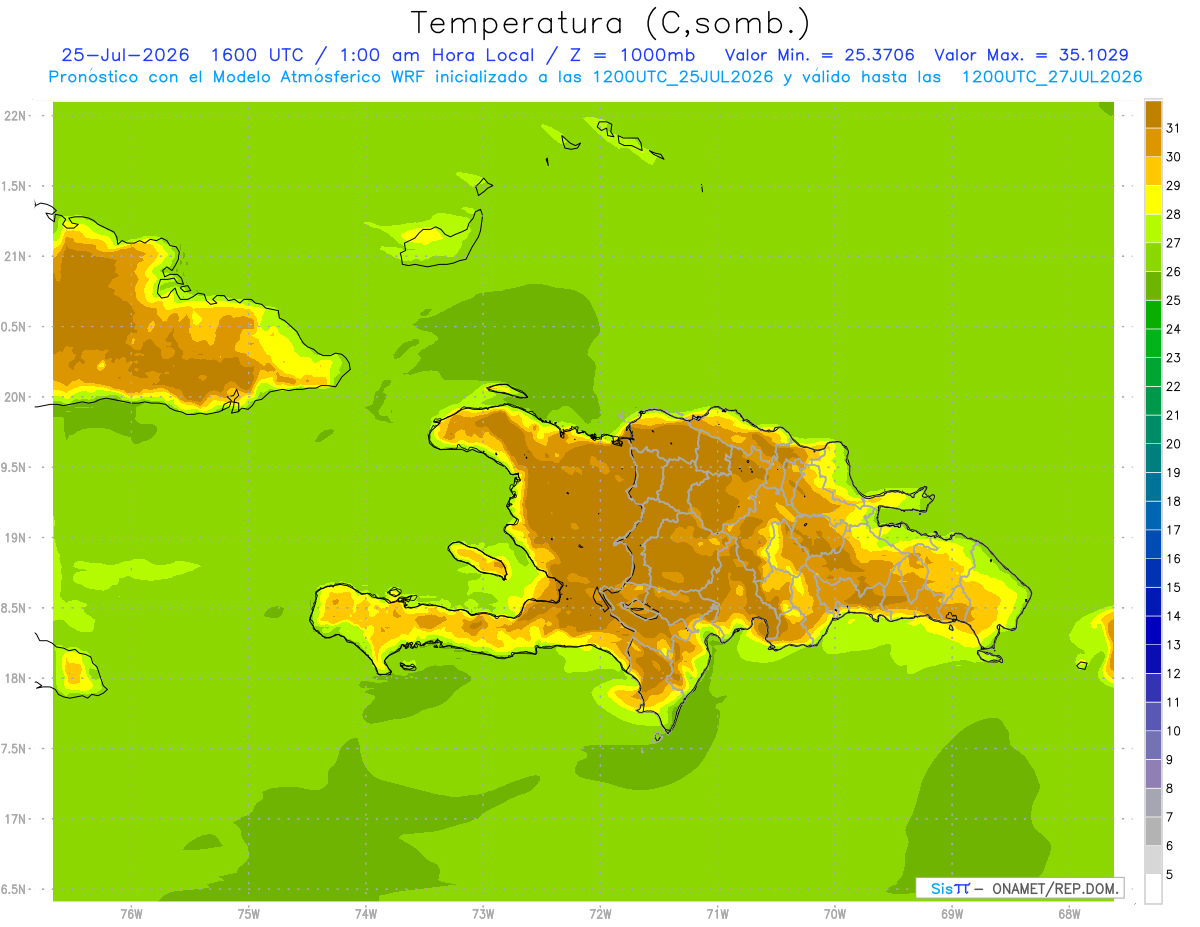
Task: Click the color bar label "14"
Action: tap(1173, 616)
